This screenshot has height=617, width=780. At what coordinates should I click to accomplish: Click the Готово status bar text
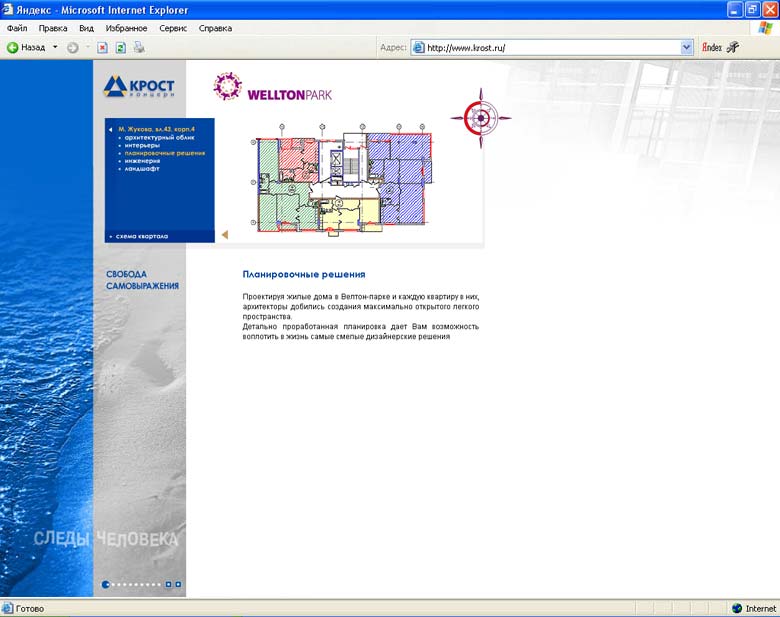tap(30, 609)
